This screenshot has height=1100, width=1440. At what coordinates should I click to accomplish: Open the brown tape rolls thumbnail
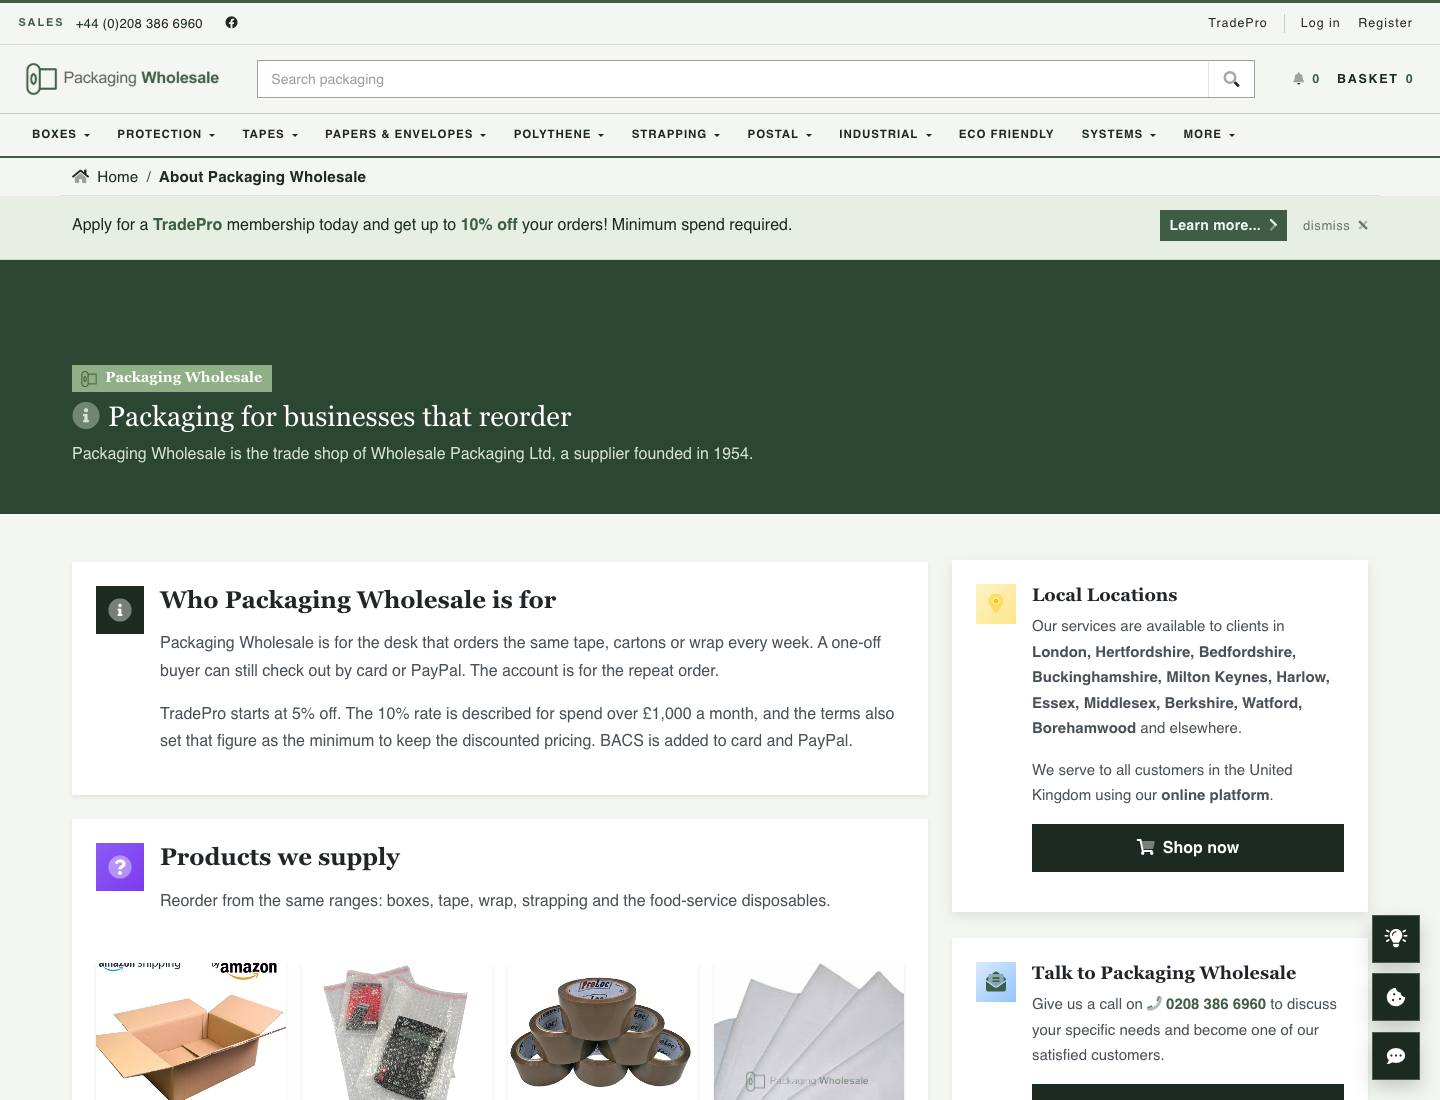pyautogui.click(x=603, y=1032)
